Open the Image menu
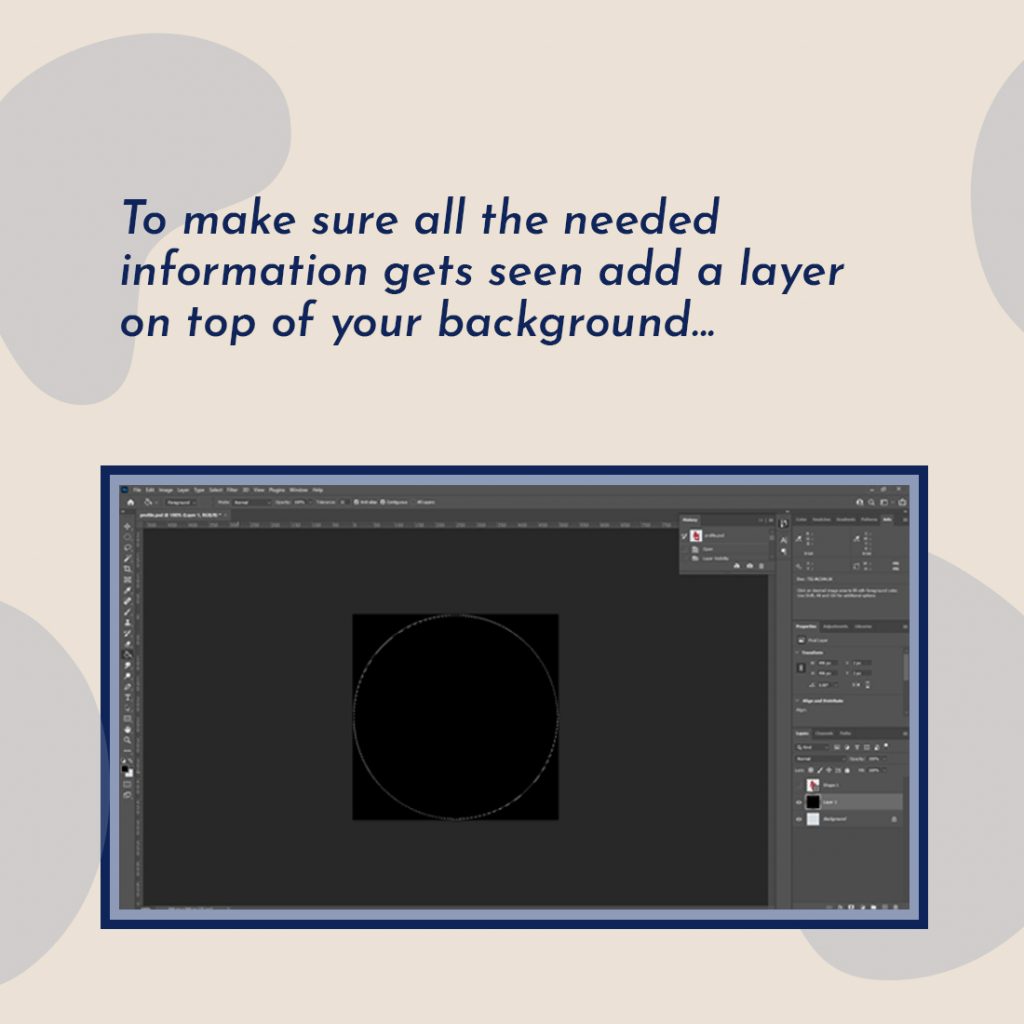This screenshot has width=1024, height=1024. (166, 490)
